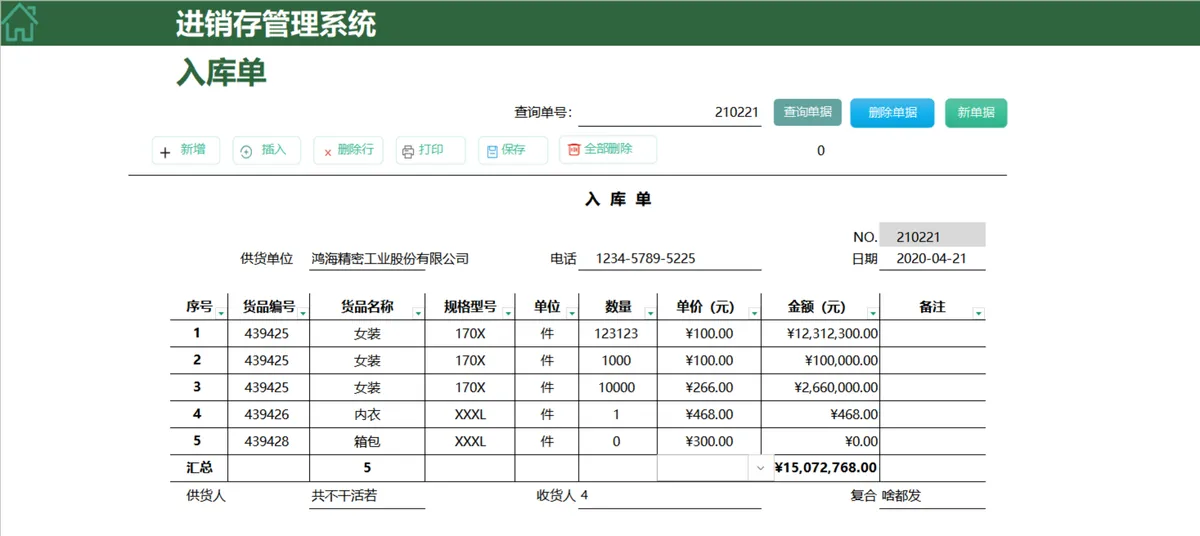Open the 规格型号 column filter dropdown
The height and width of the screenshot is (536, 1200).
pyautogui.click(x=507, y=314)
